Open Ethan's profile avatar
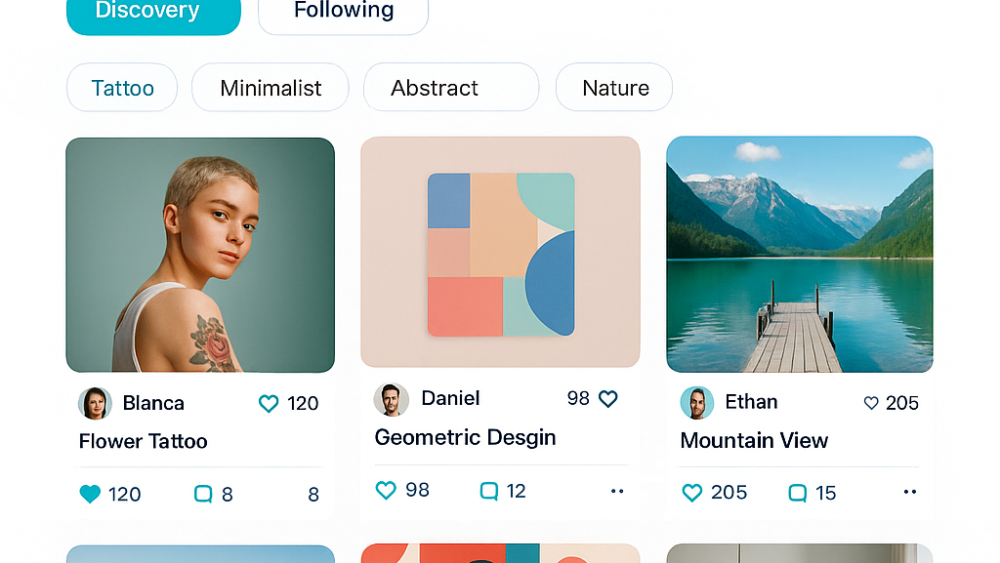This screenshot has width=1000, height=563. pos(697,402)
